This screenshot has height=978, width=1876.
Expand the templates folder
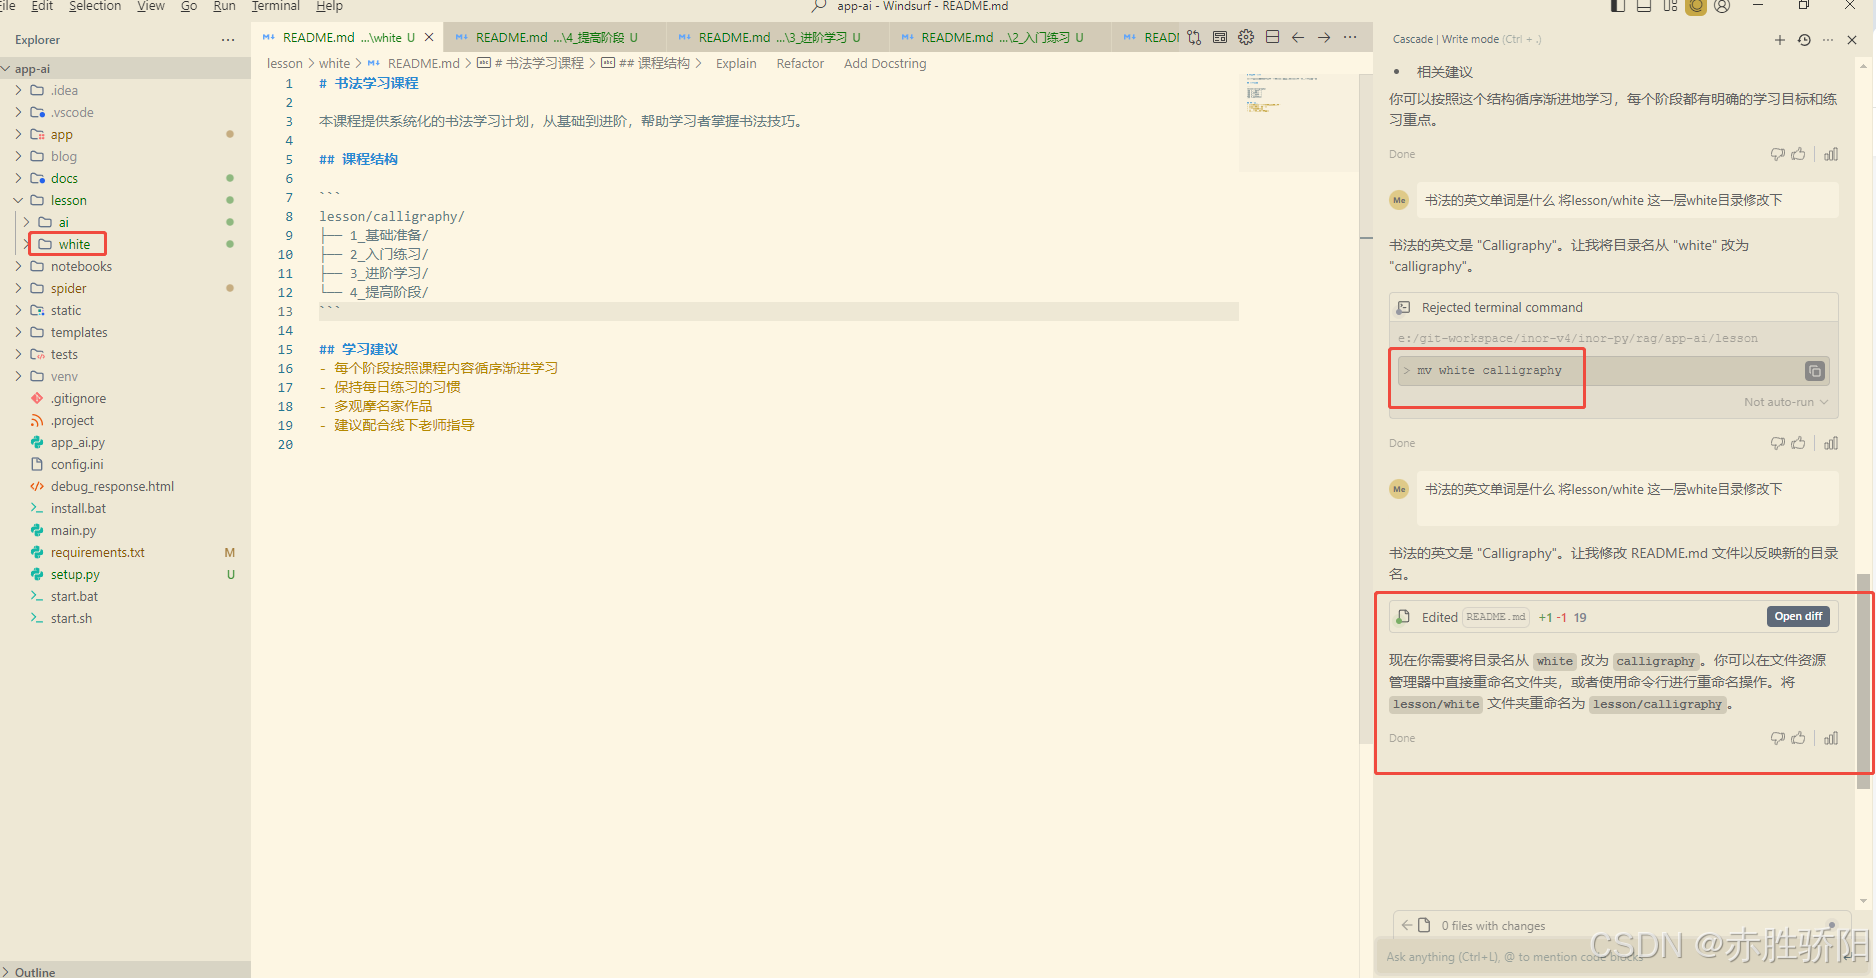click(x=18, y=332)
